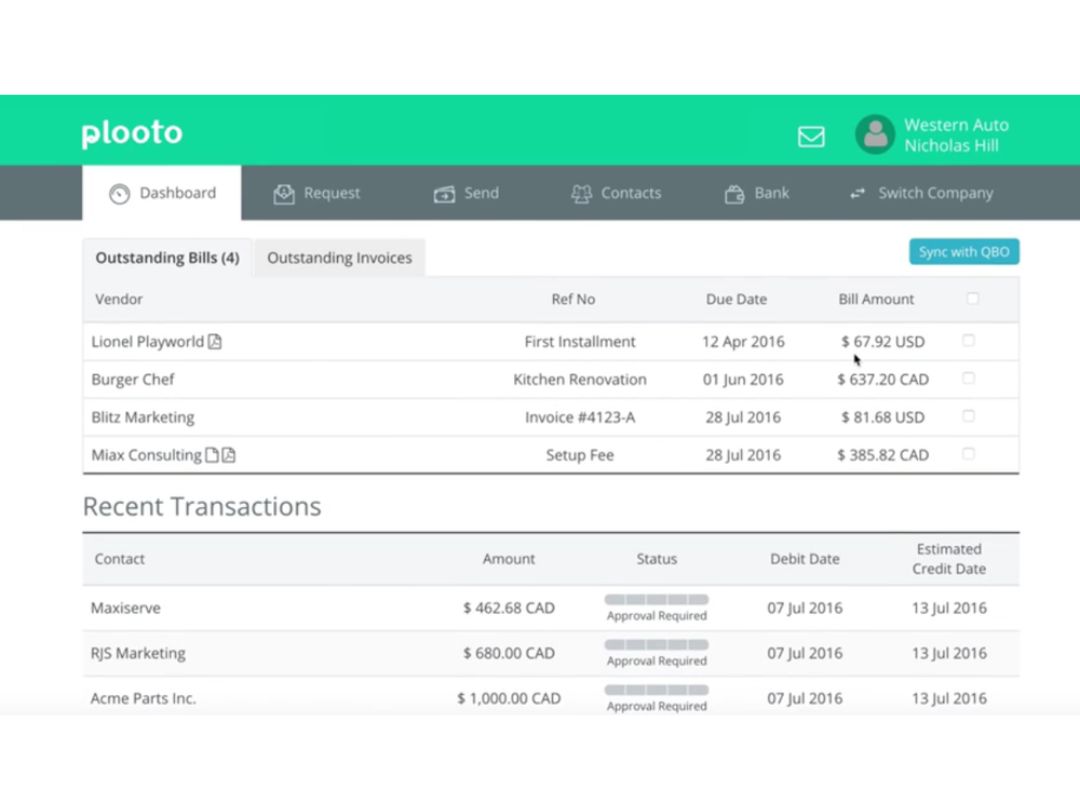Open Miax Consulting document attachment icon
The width and height of the screenshot is (1080, 810).
[x=212, y=455]
